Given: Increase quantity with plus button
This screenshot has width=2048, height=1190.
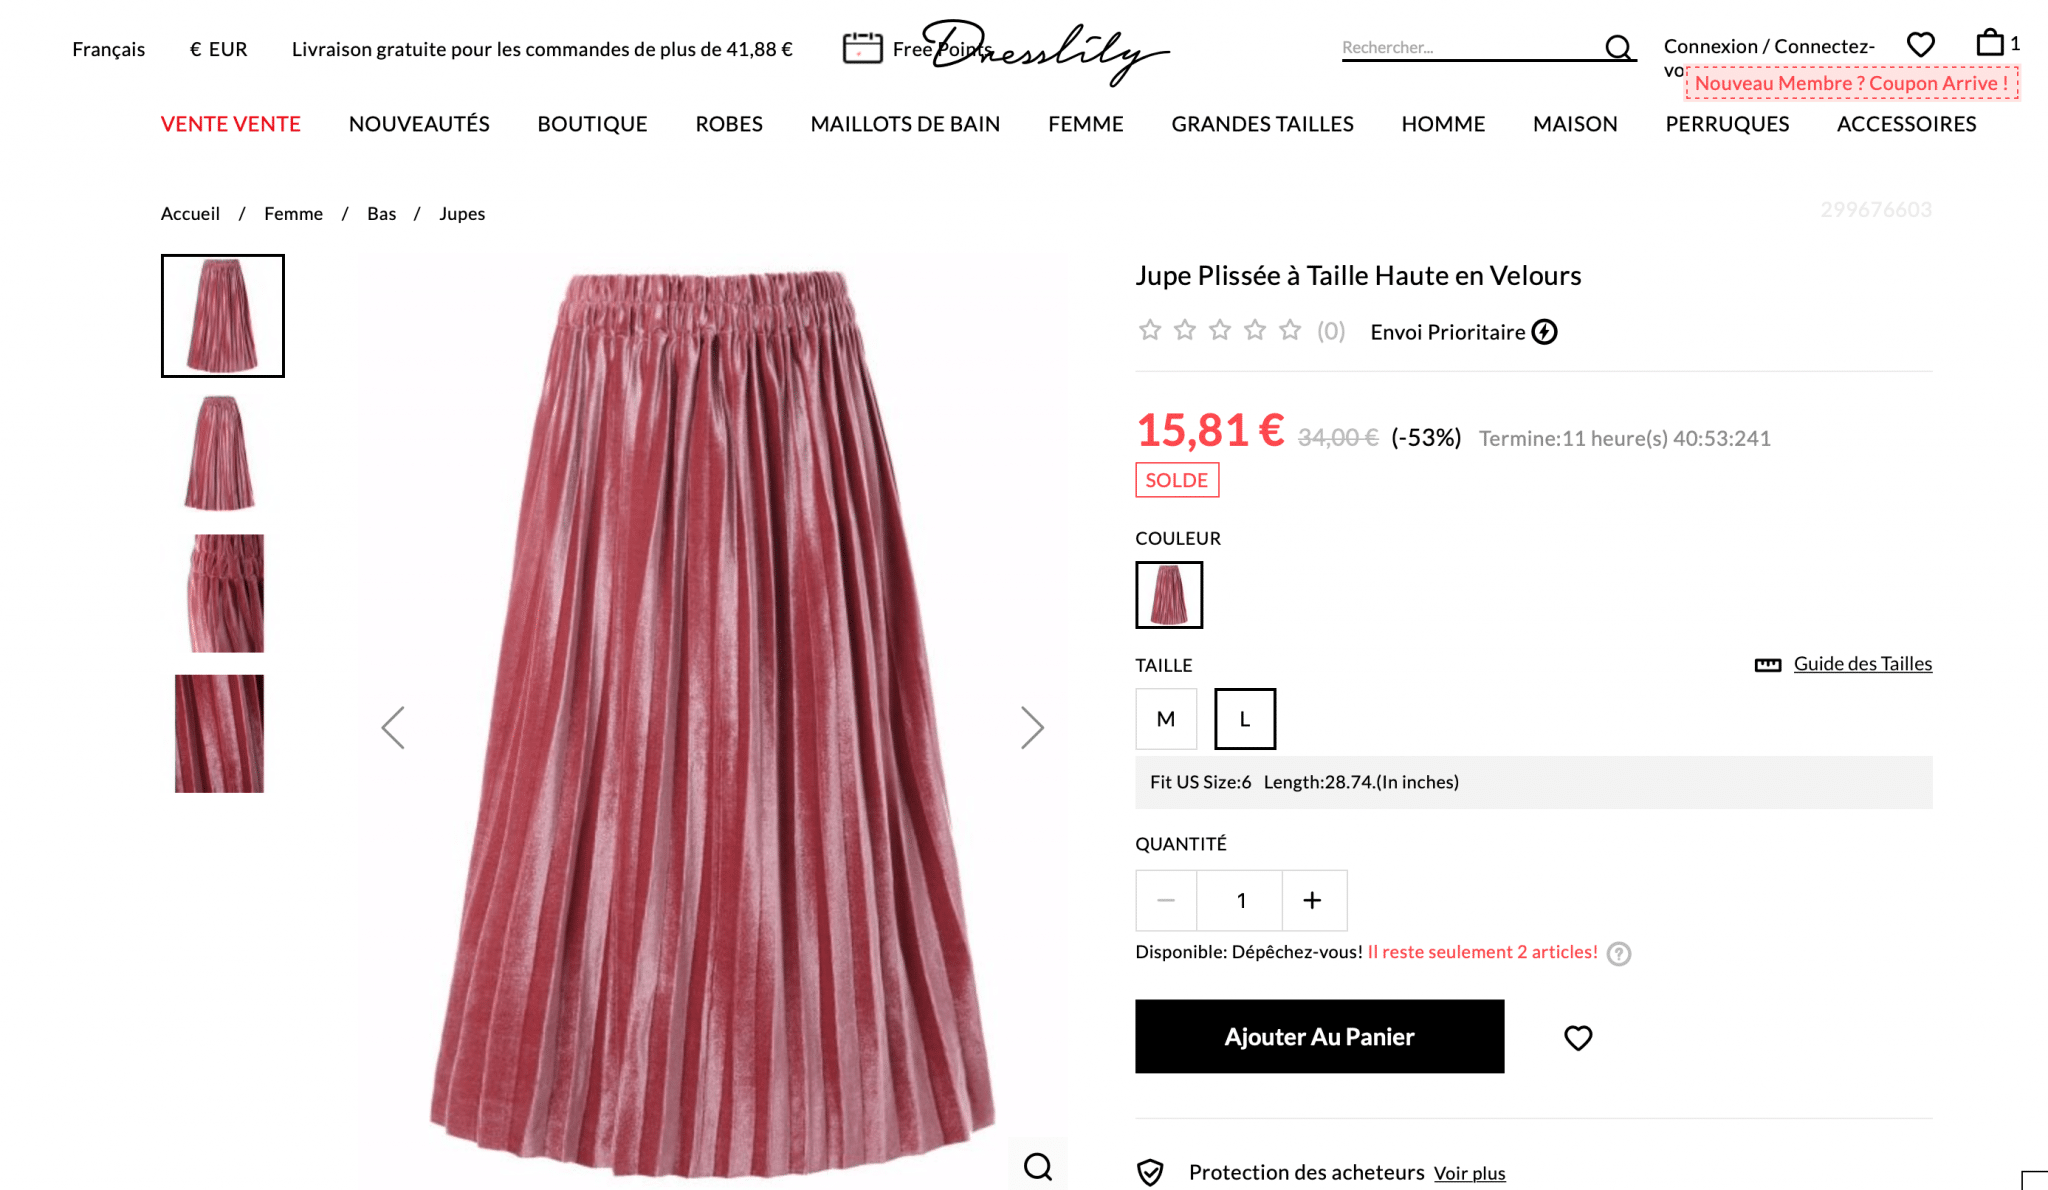Looking at the screenshot, I should coord(1313,901).
